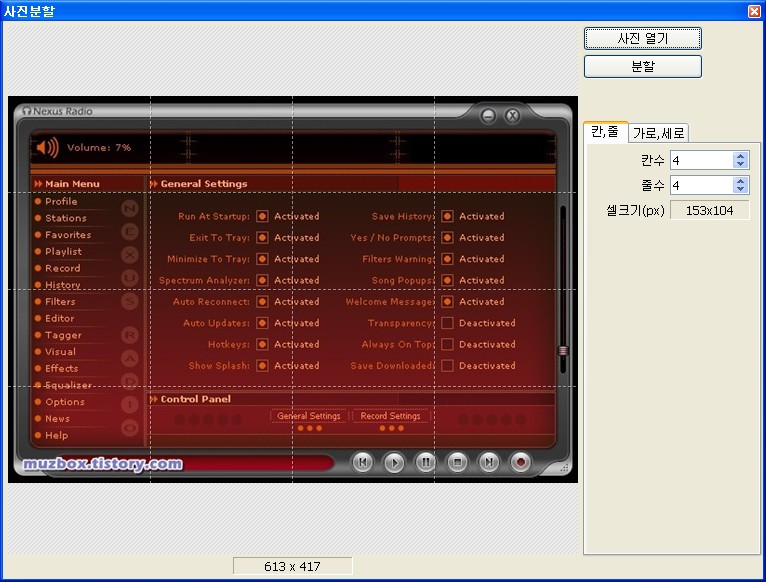766x582 pixels.
Task: Click the Nexus Radio resize grip icon
Action: pos(564,467)
